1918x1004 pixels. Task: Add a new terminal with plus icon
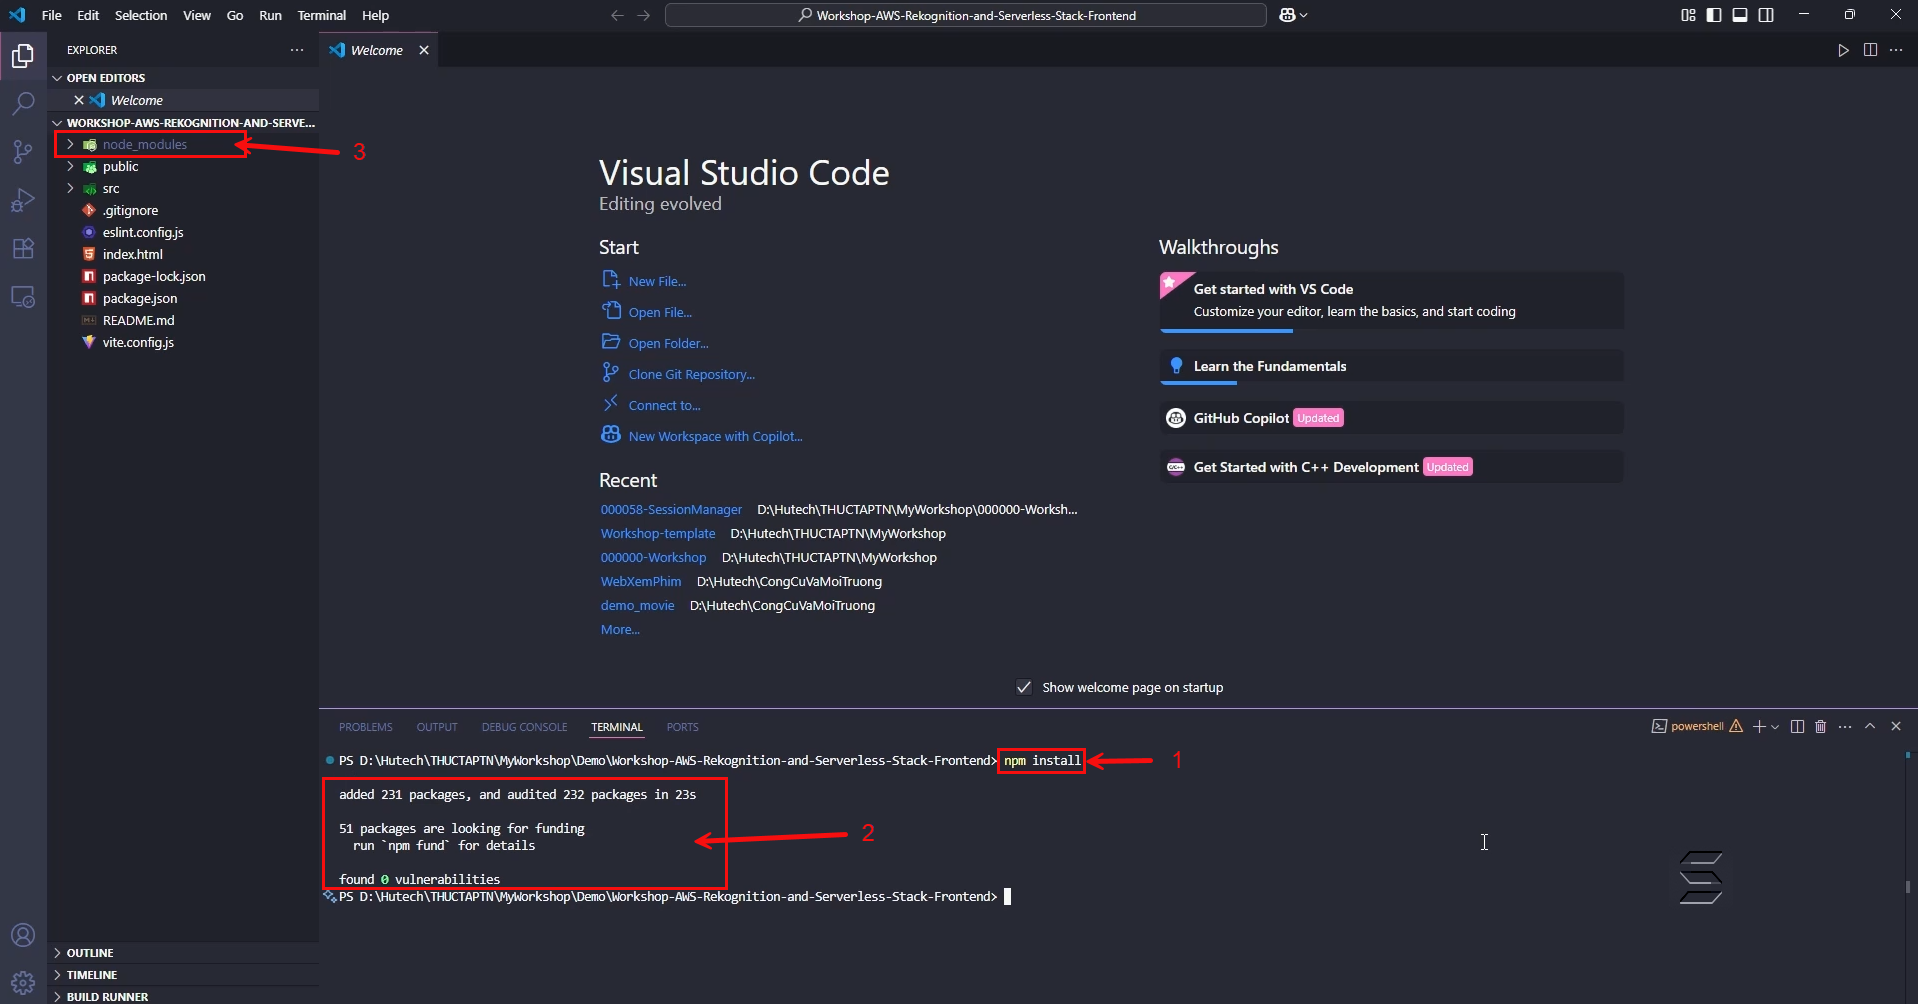[x=1759, y=726]
